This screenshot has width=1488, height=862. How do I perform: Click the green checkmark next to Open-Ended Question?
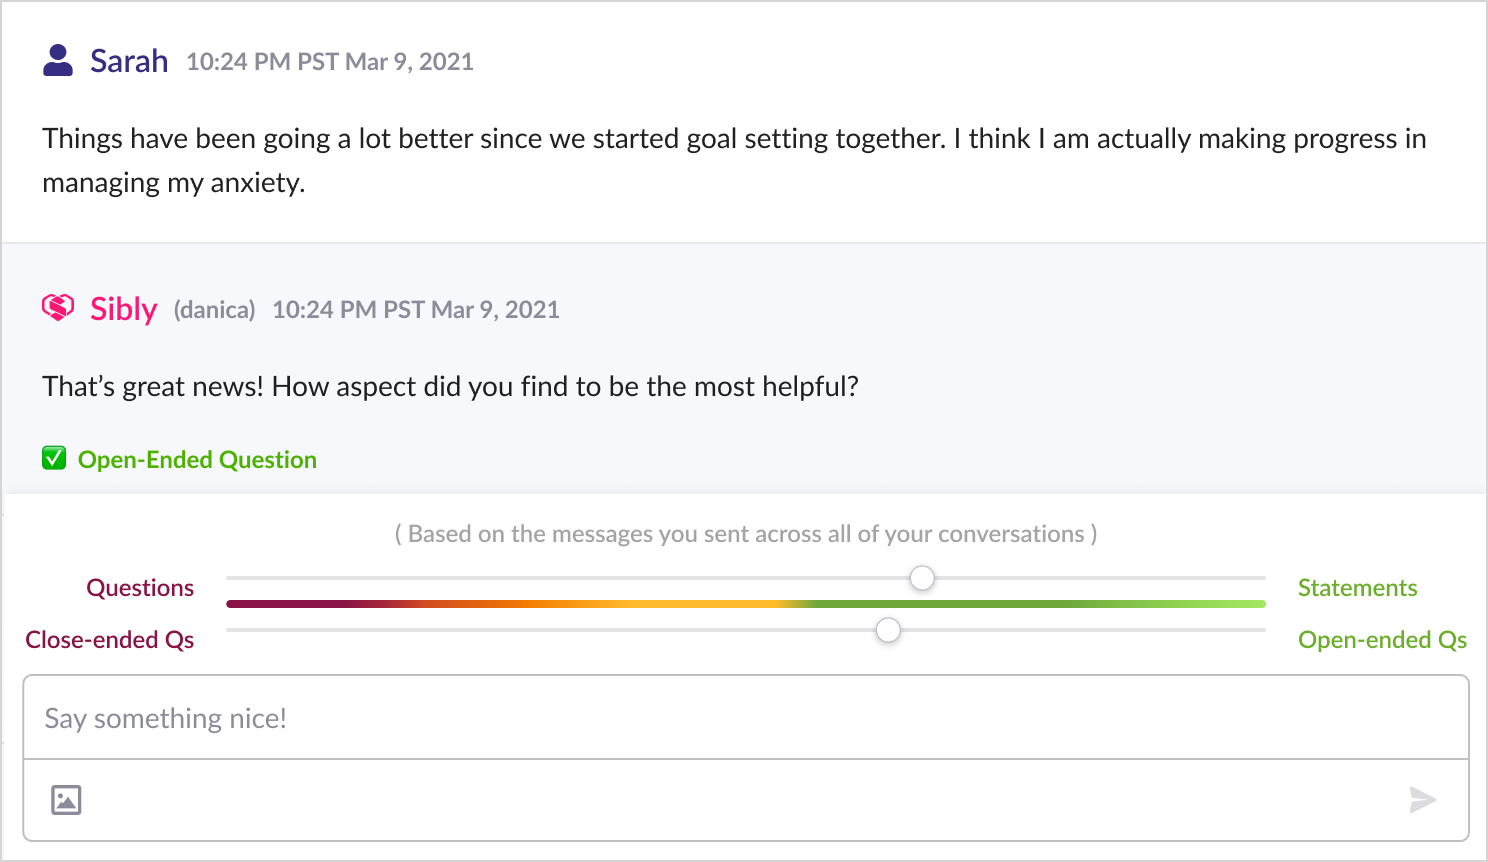54,459
